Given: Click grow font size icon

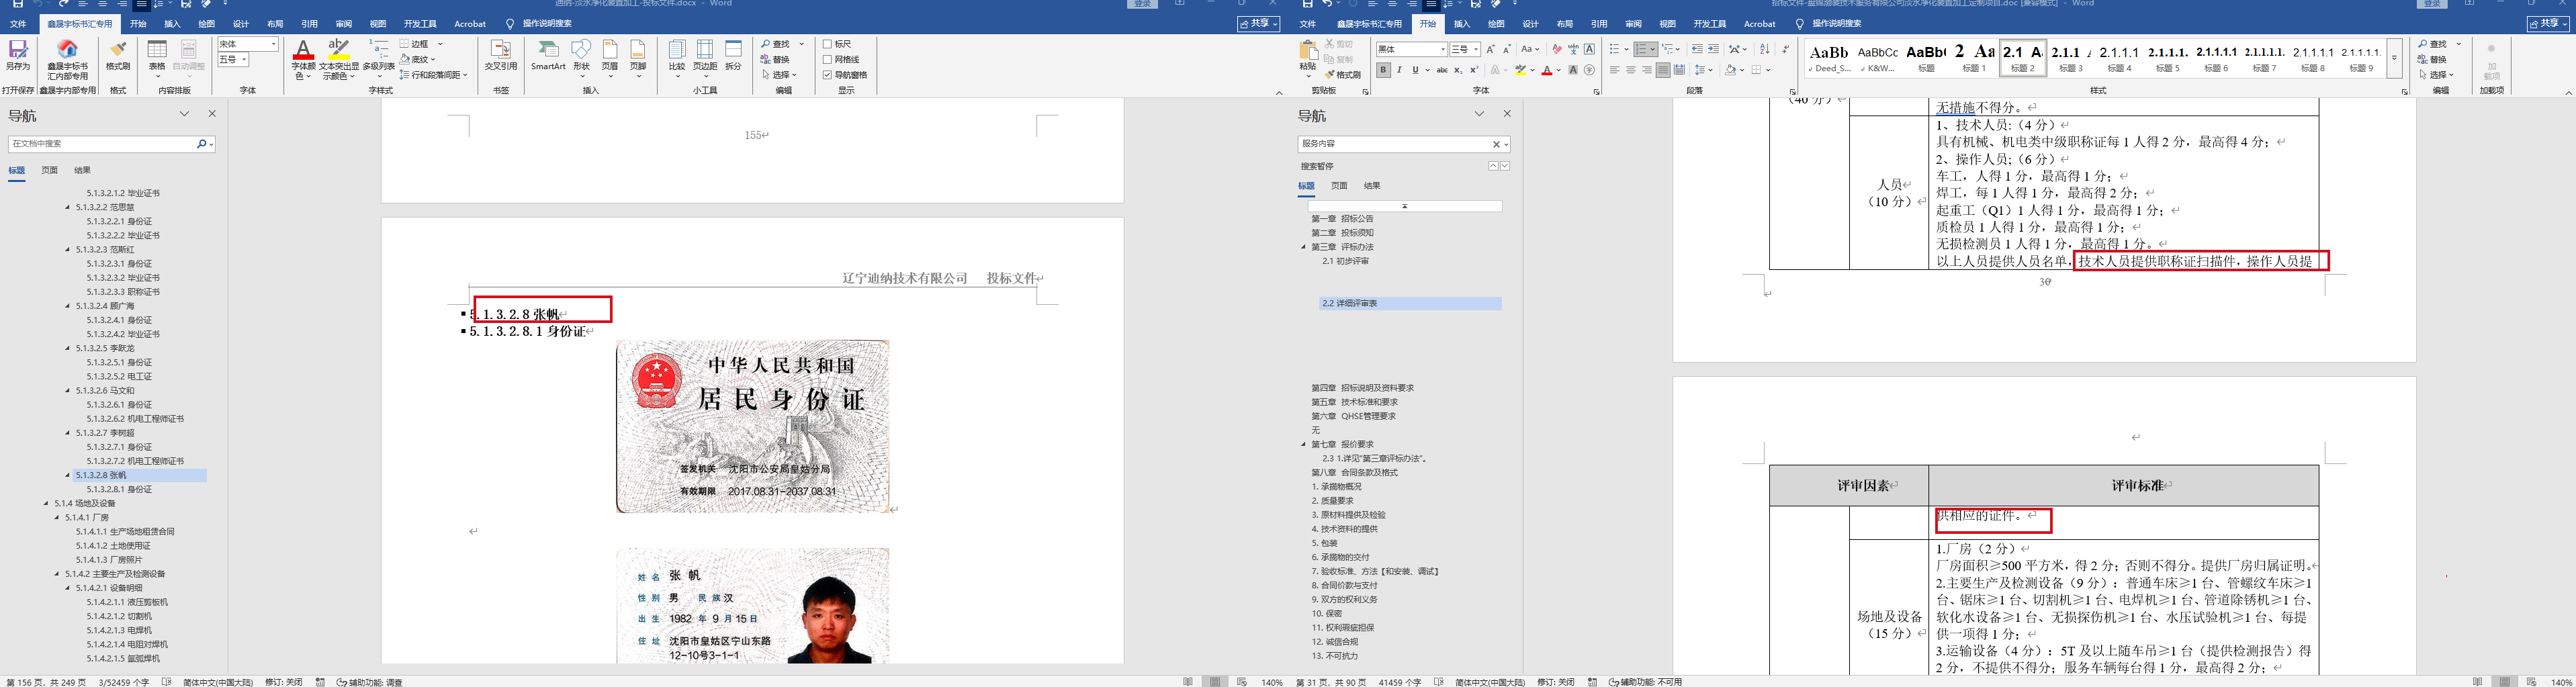Looking at the screenshot, I should click(x=1491, y=49).
